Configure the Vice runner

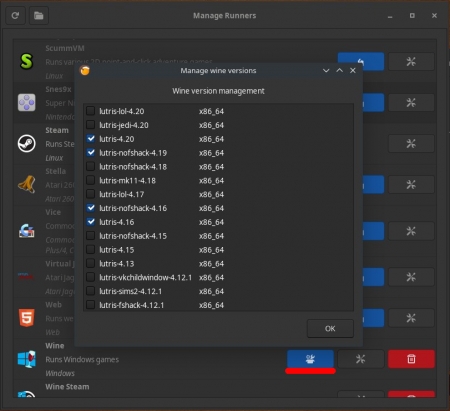411,231
